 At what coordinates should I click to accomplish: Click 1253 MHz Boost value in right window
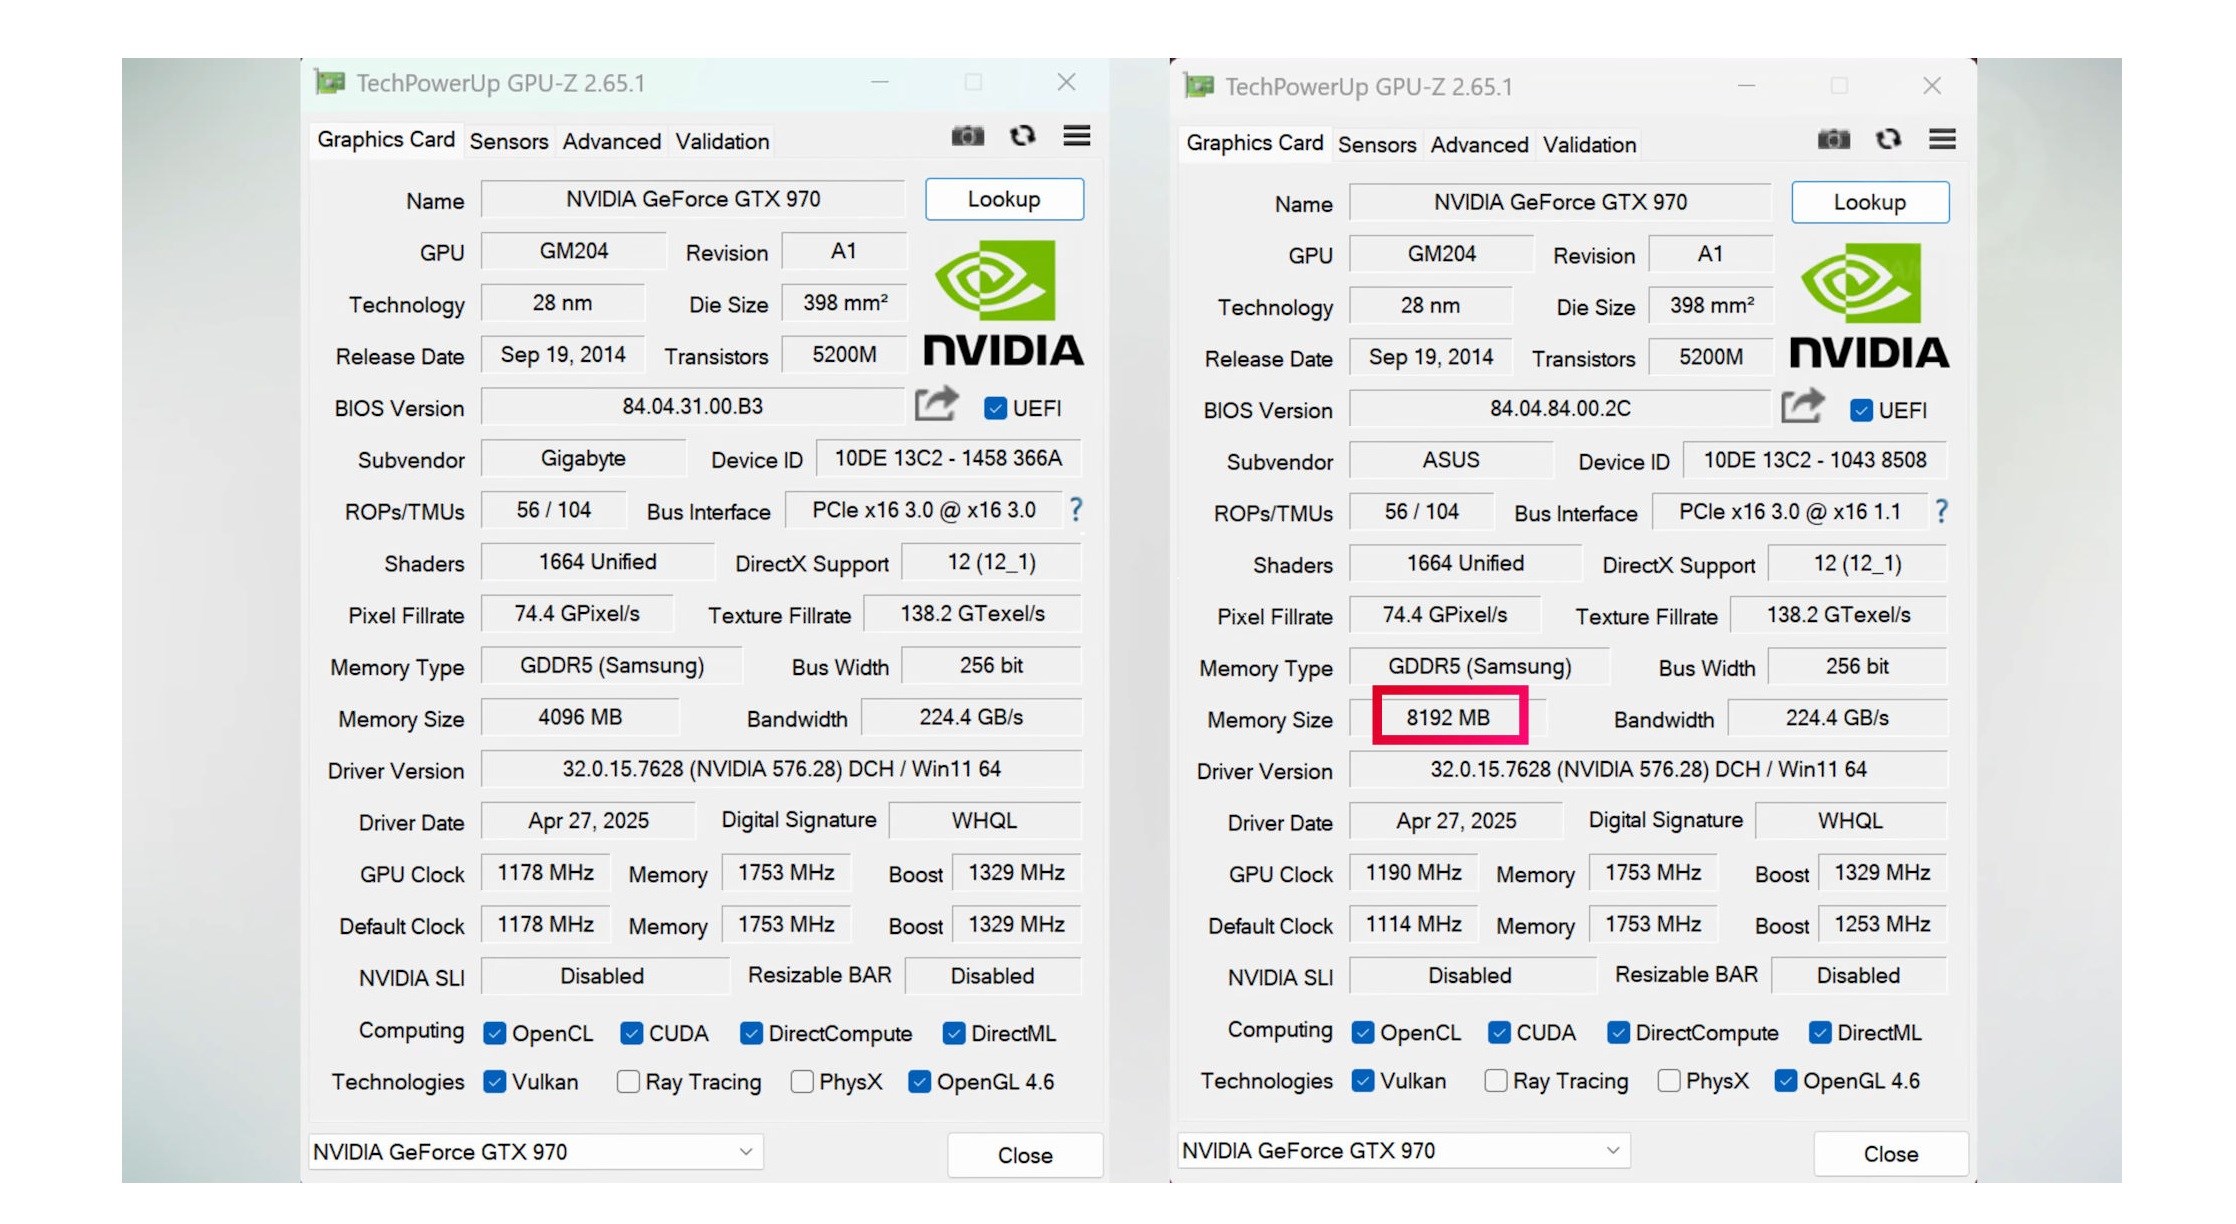1882,924
